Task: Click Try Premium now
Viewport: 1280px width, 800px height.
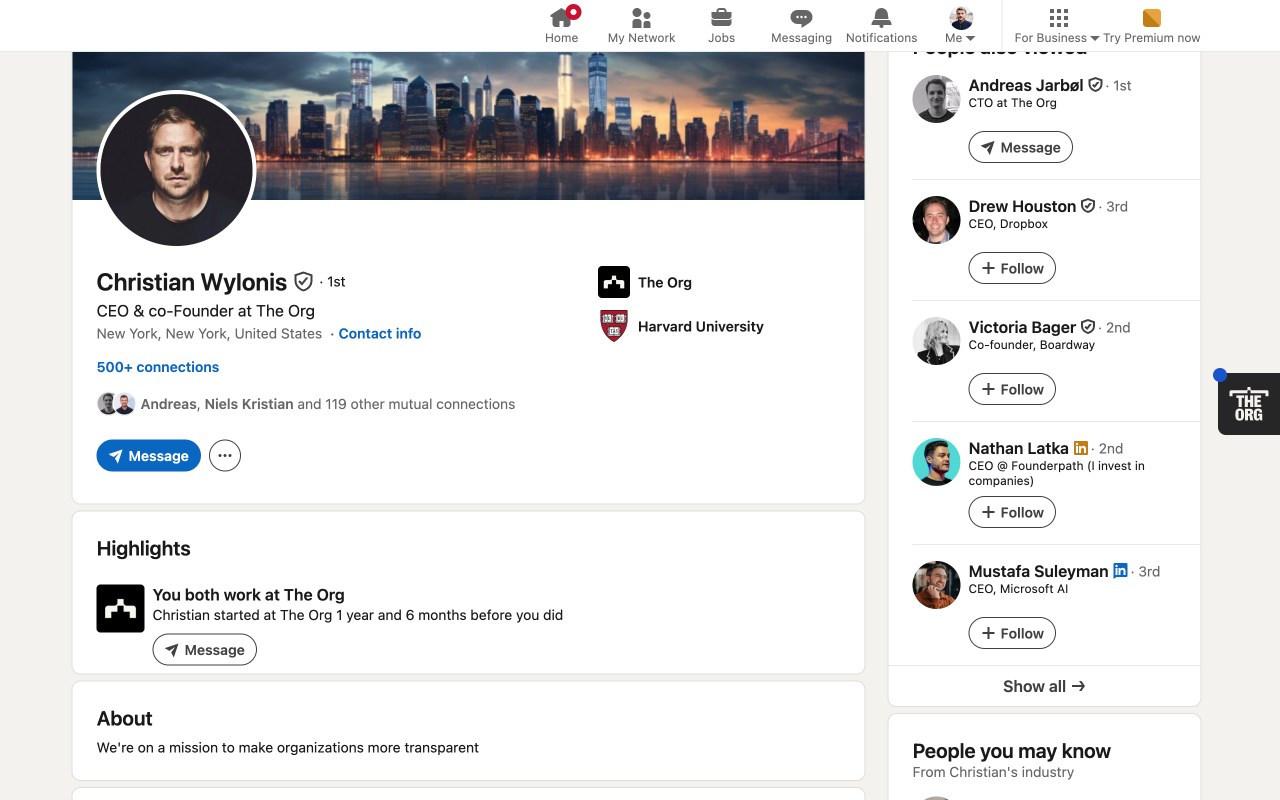Action: (x=1151, y=25)
